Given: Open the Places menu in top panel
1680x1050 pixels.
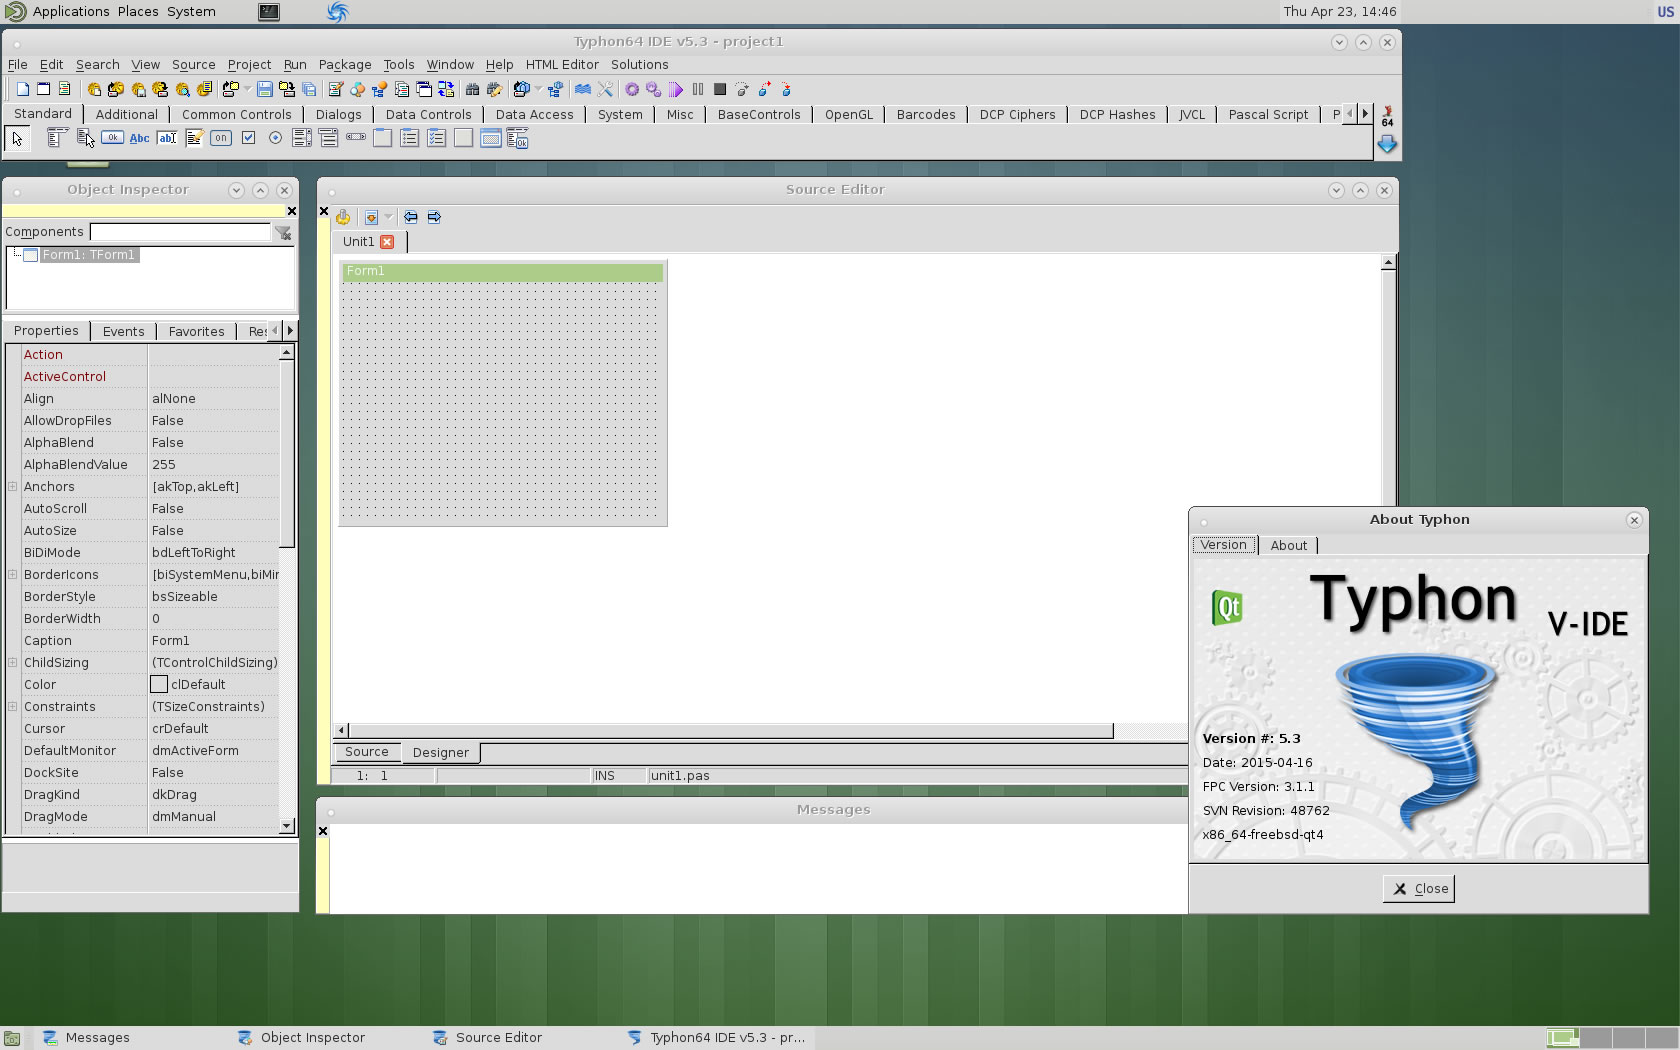Looking at the screenshot, I should pos(138,12).
